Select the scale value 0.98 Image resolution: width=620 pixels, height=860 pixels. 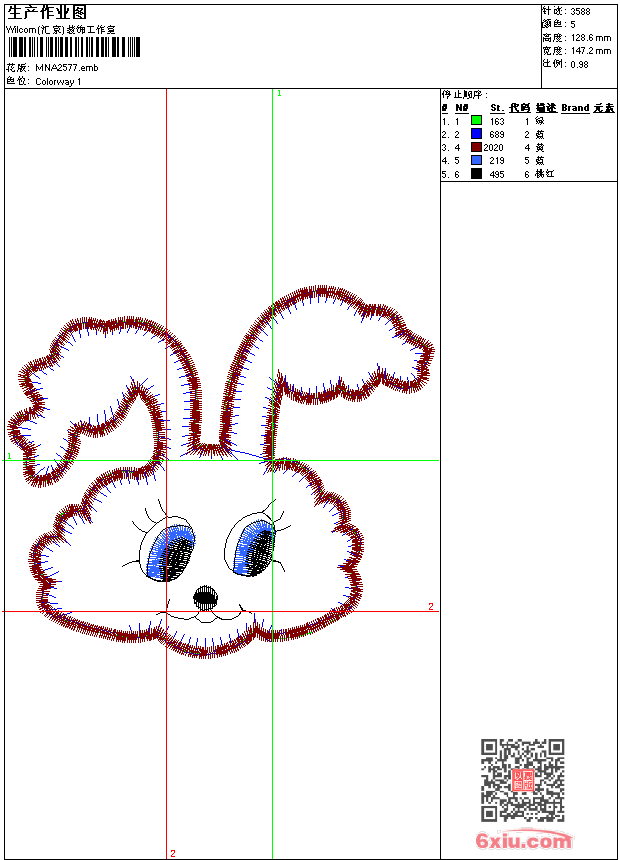579,64
